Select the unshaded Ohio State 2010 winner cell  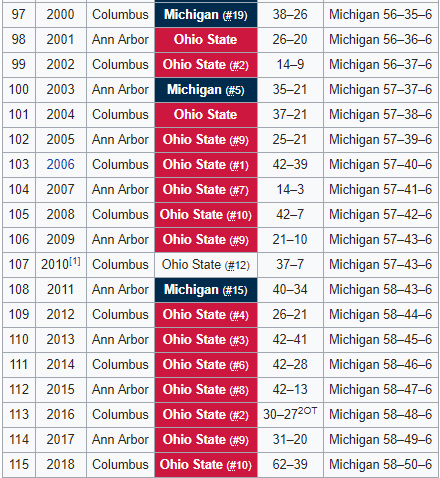(206, 265)
